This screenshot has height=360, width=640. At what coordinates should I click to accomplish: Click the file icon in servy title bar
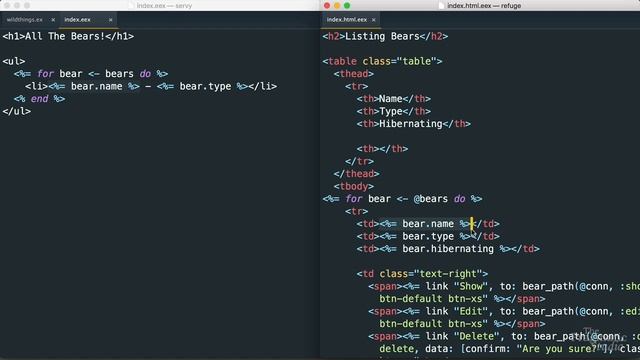tap(131, 6)
